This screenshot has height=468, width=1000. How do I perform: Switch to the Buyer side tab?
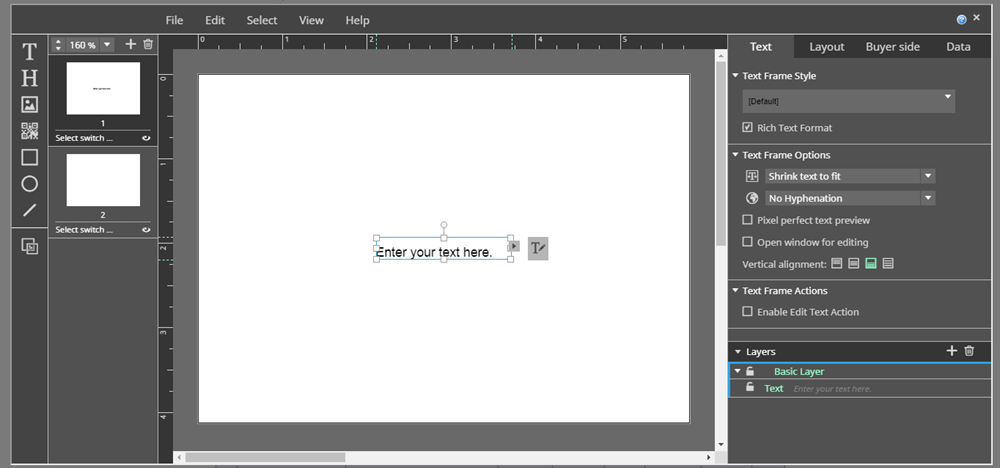[892, 47]
